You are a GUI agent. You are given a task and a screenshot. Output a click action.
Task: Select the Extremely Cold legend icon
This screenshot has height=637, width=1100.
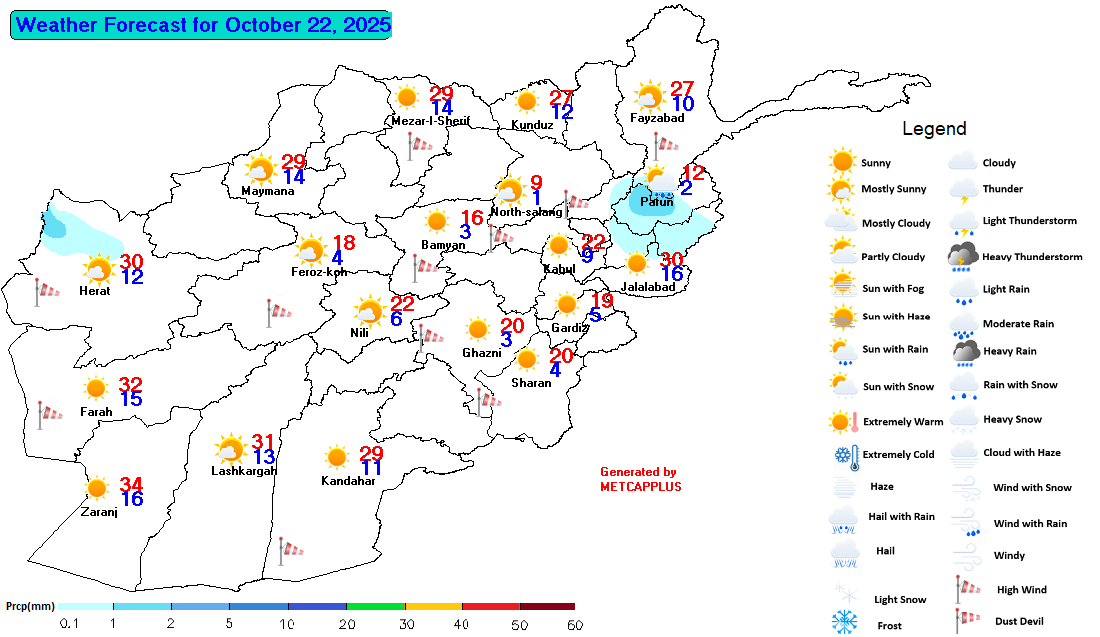point(844,455)
